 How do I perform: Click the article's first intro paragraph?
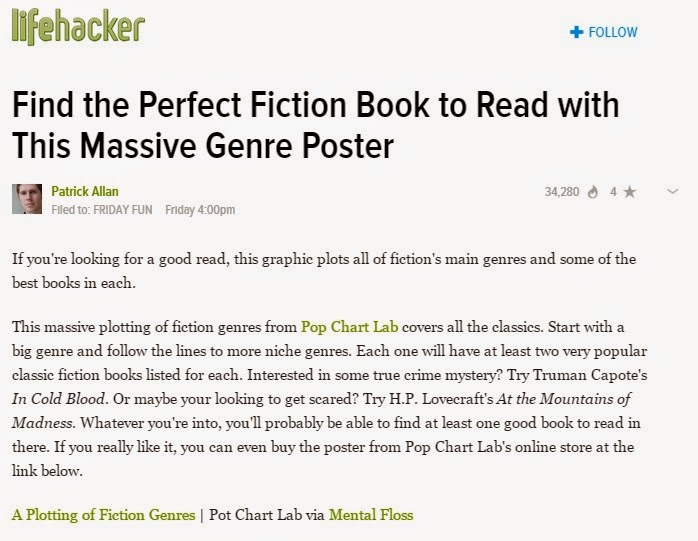324,269
